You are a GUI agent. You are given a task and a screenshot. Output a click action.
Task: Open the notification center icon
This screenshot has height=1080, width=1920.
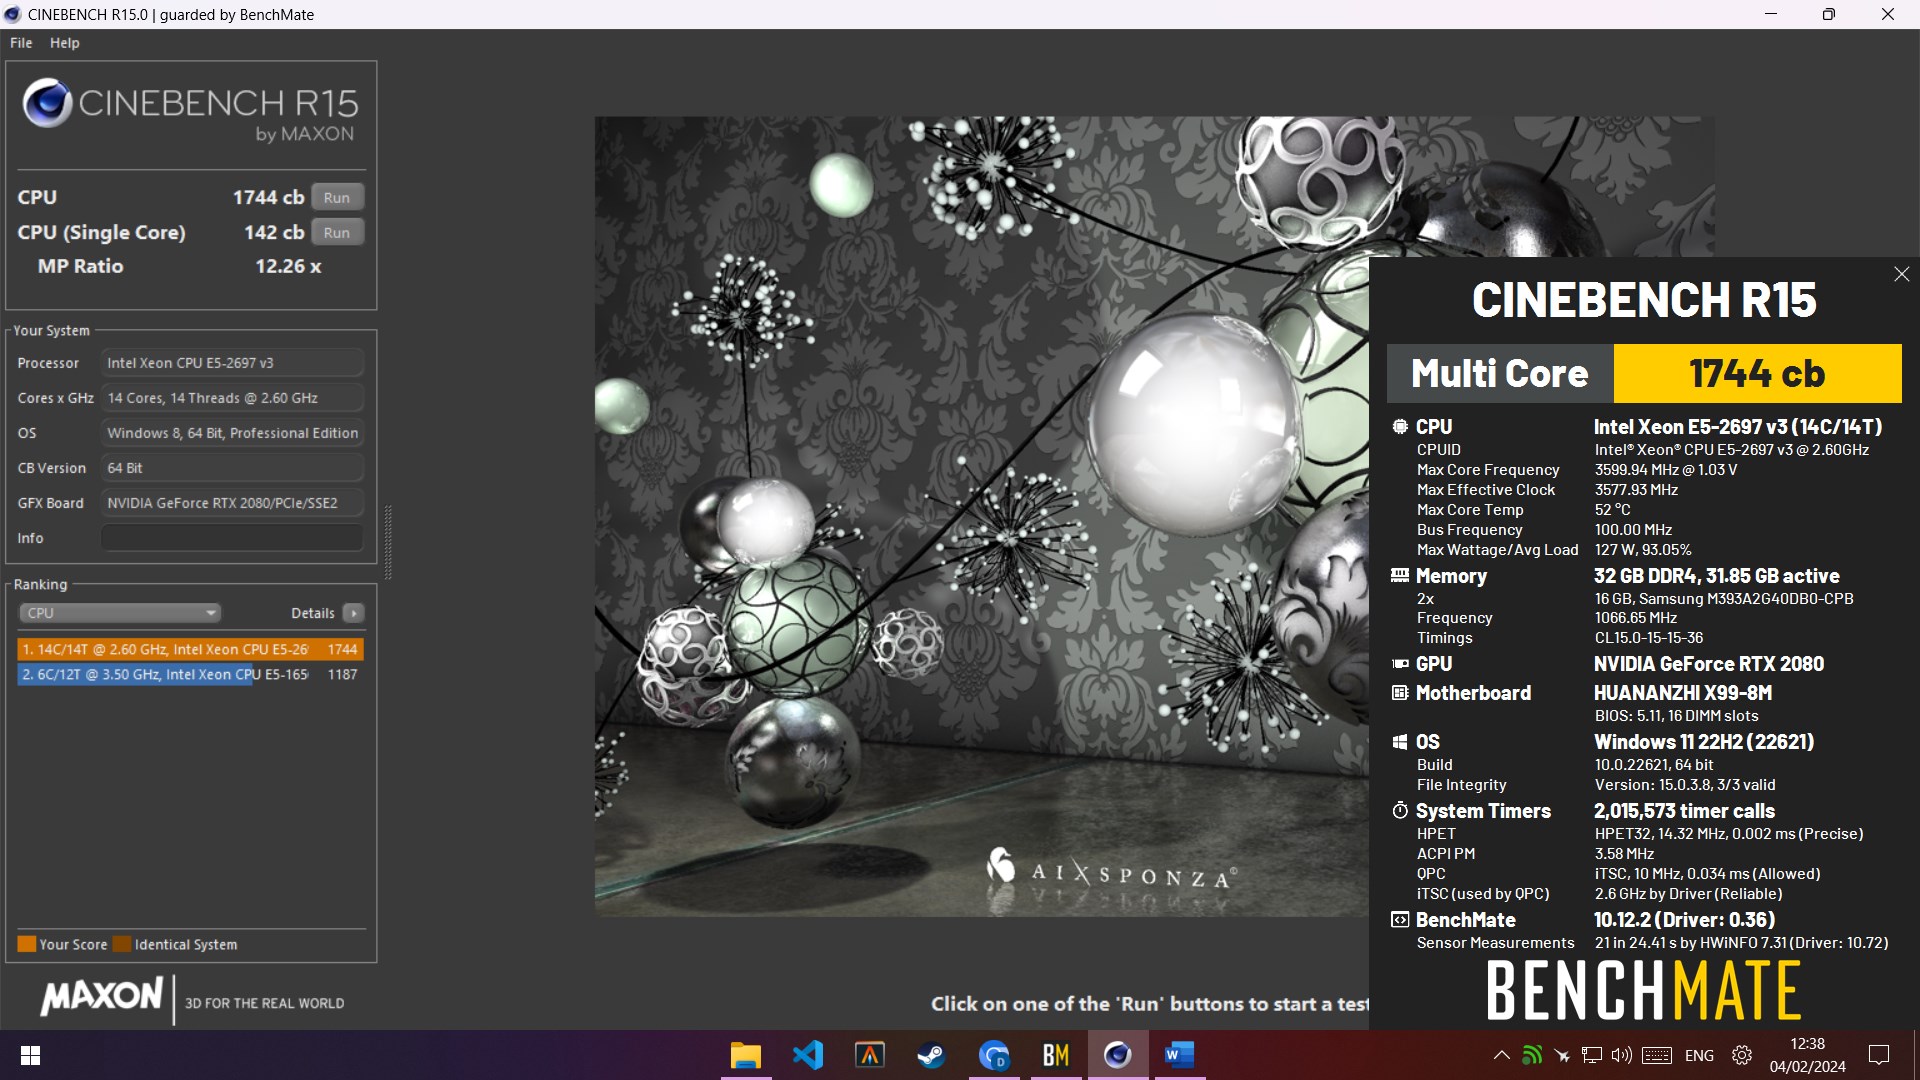tap(1879, 1055)
